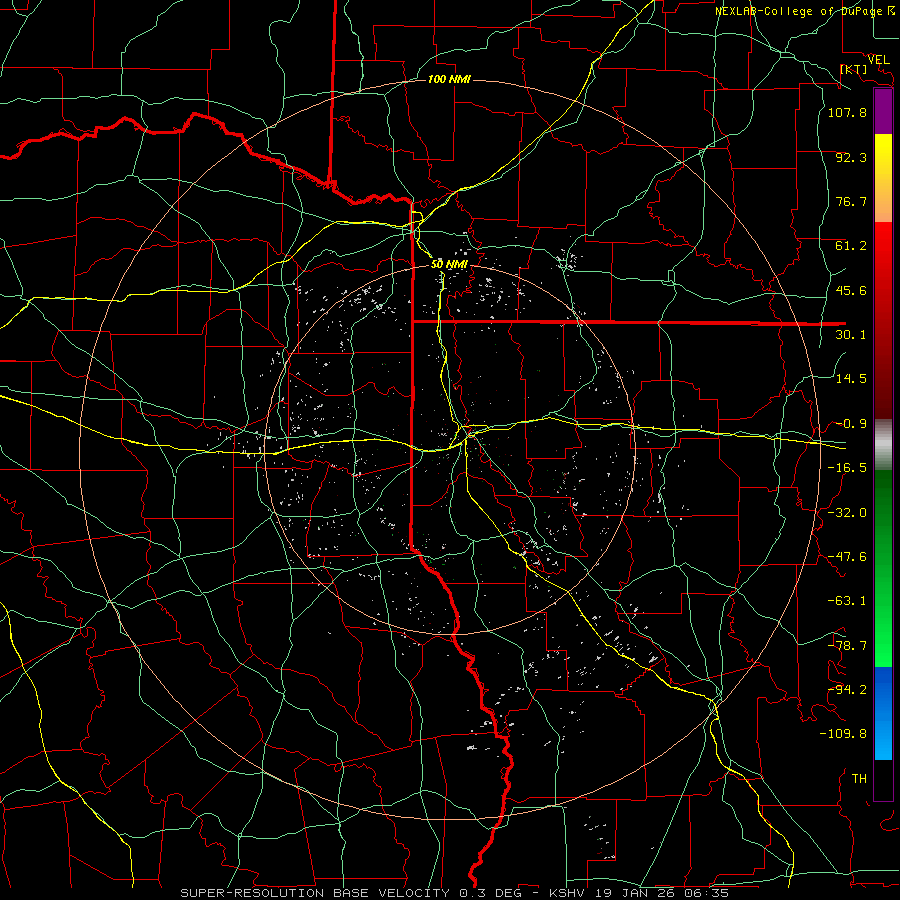Select the 61.2 velocity scale value
Image resolution: width=900 pixels, height=900 pixels.
pyautogui.click(x=851, y=246)
